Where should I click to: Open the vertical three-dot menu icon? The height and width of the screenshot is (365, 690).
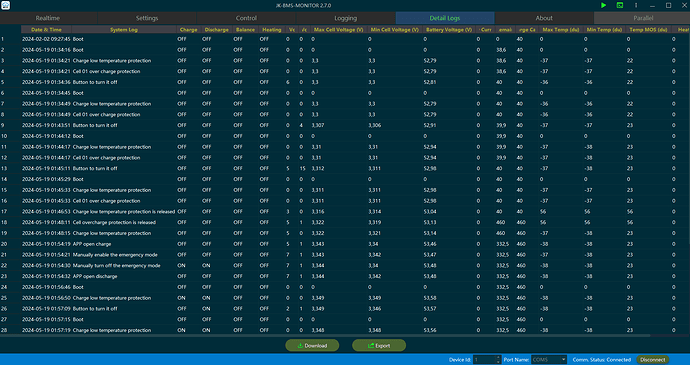coord(636,5)
